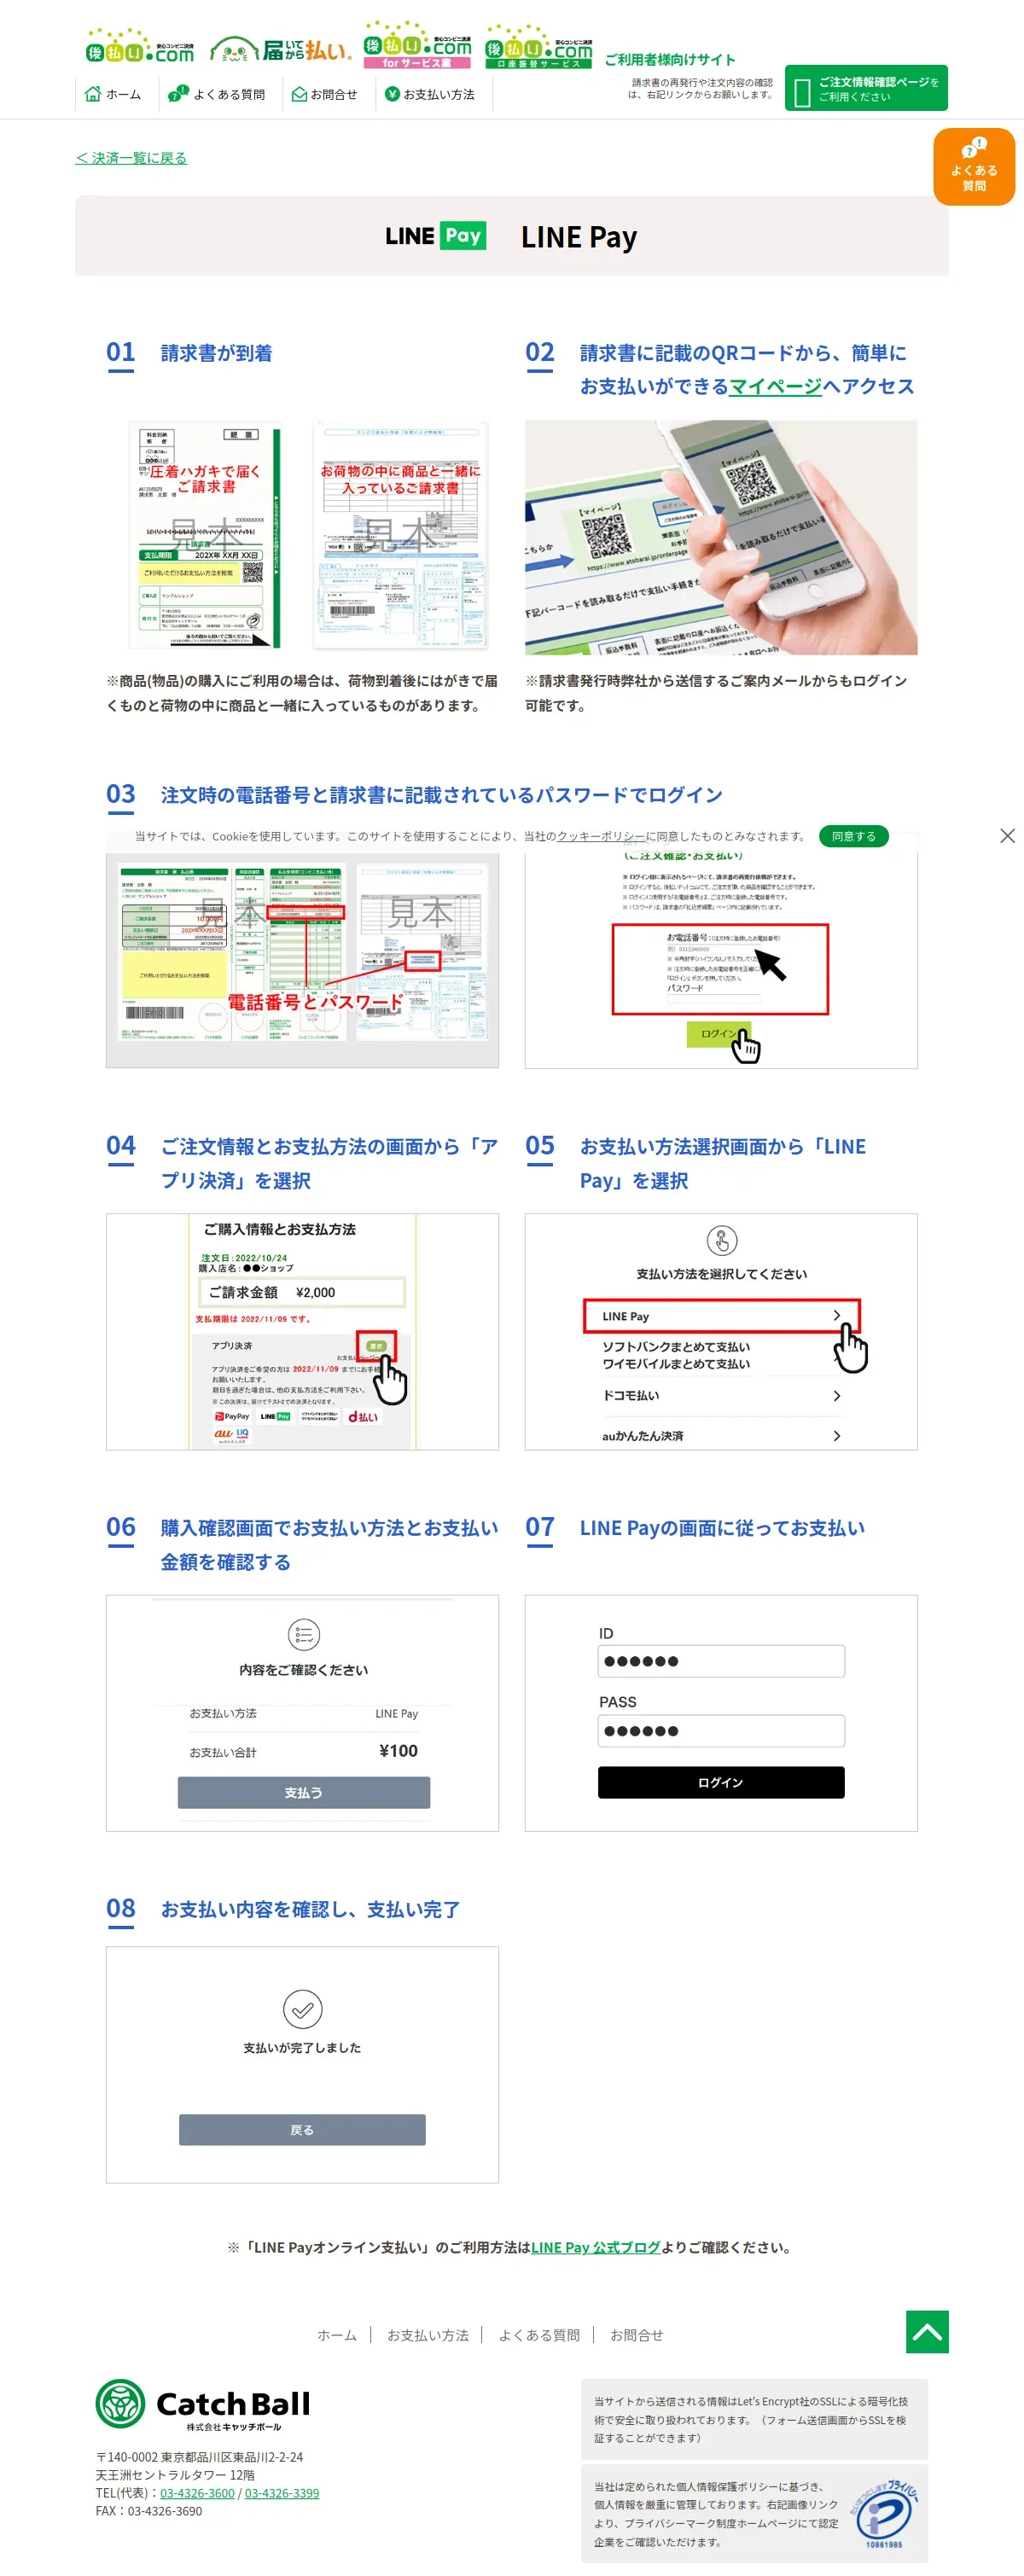Click the PASS input field

pos(721,1731)
